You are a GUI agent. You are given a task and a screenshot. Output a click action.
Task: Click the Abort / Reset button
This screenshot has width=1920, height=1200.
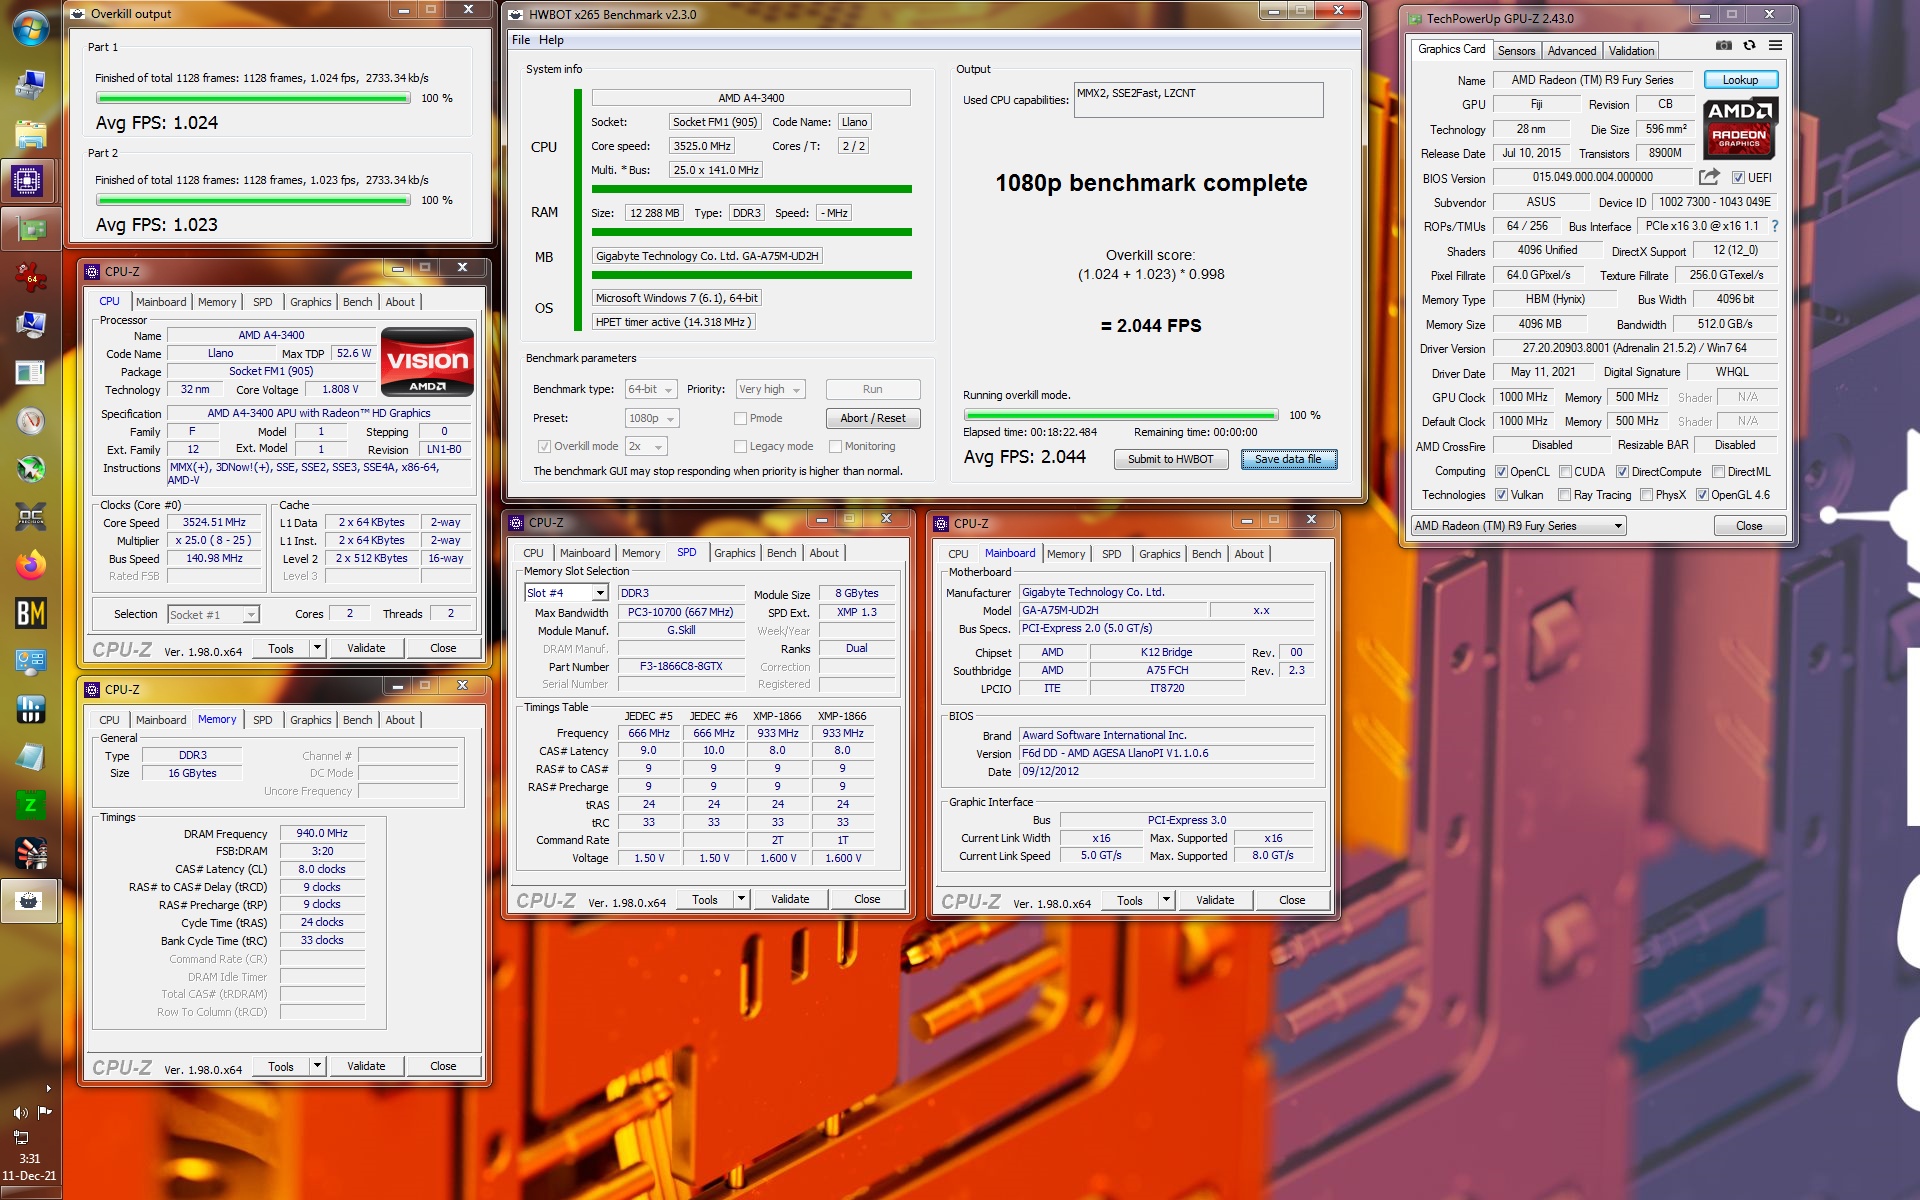pos(873,418)
